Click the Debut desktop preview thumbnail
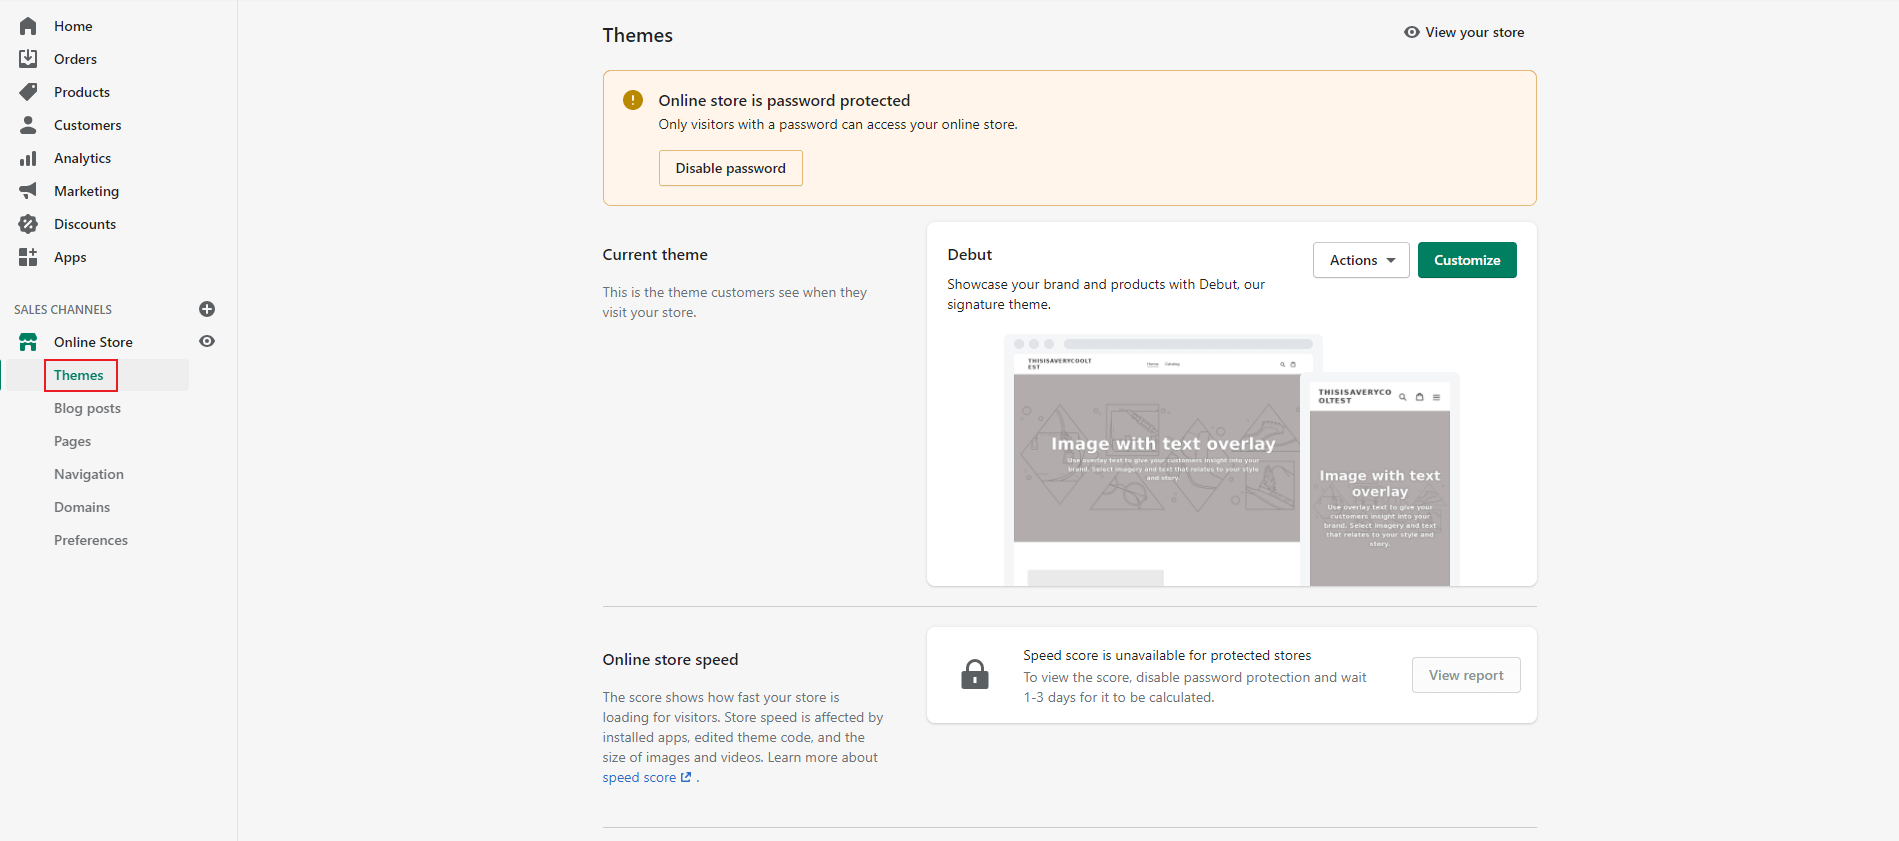 click(1157, 460)
